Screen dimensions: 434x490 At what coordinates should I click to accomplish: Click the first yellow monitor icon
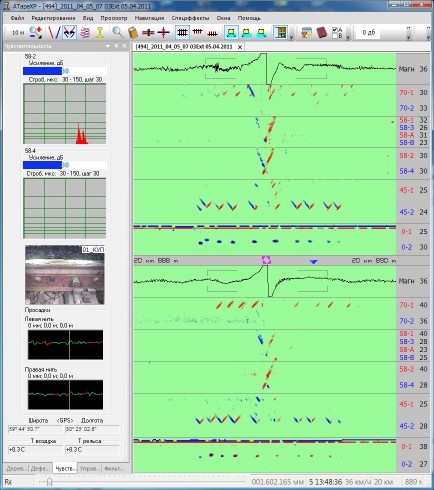[231, 32]
